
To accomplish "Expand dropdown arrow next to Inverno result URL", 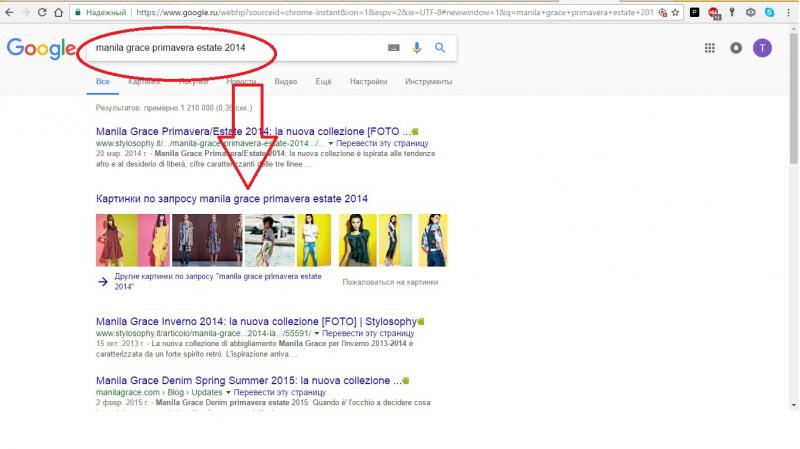I will coord(316,334).
